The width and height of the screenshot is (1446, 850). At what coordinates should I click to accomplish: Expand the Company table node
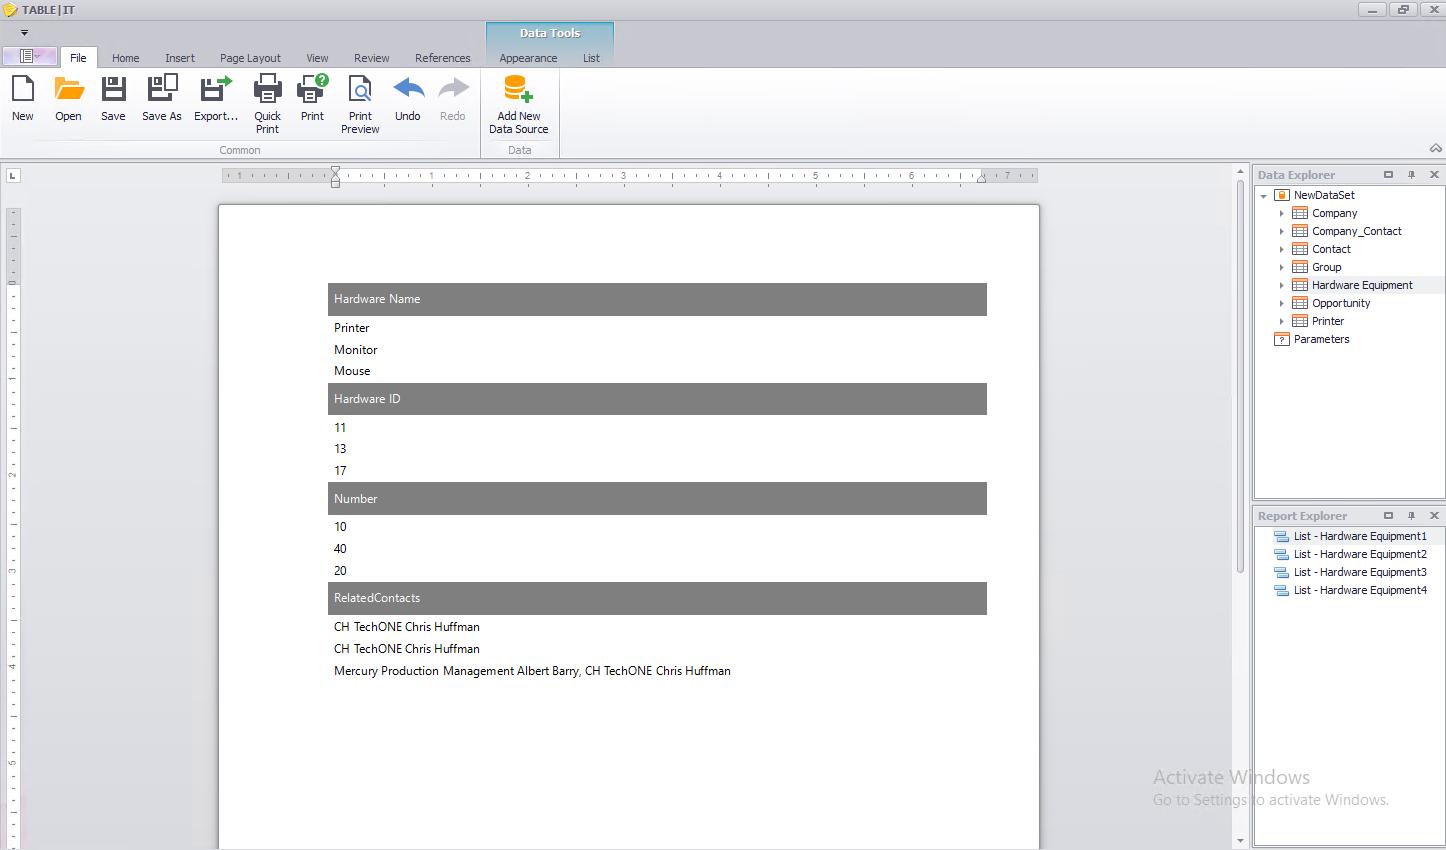click(x=1281, y=213)
